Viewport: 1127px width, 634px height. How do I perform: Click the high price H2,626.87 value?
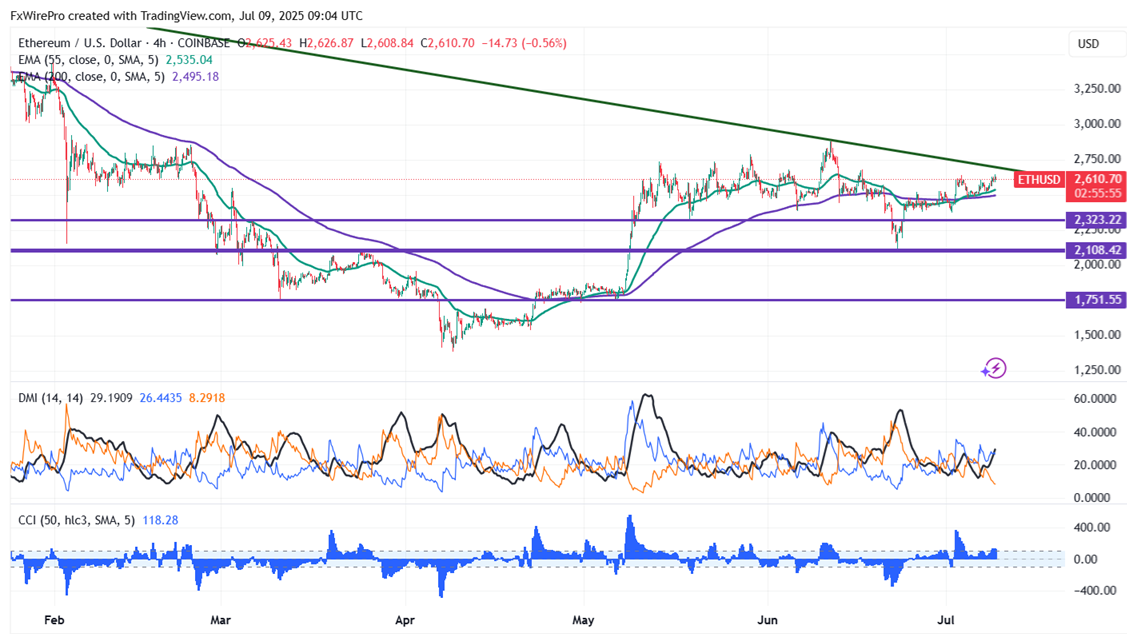pos(326,43)
